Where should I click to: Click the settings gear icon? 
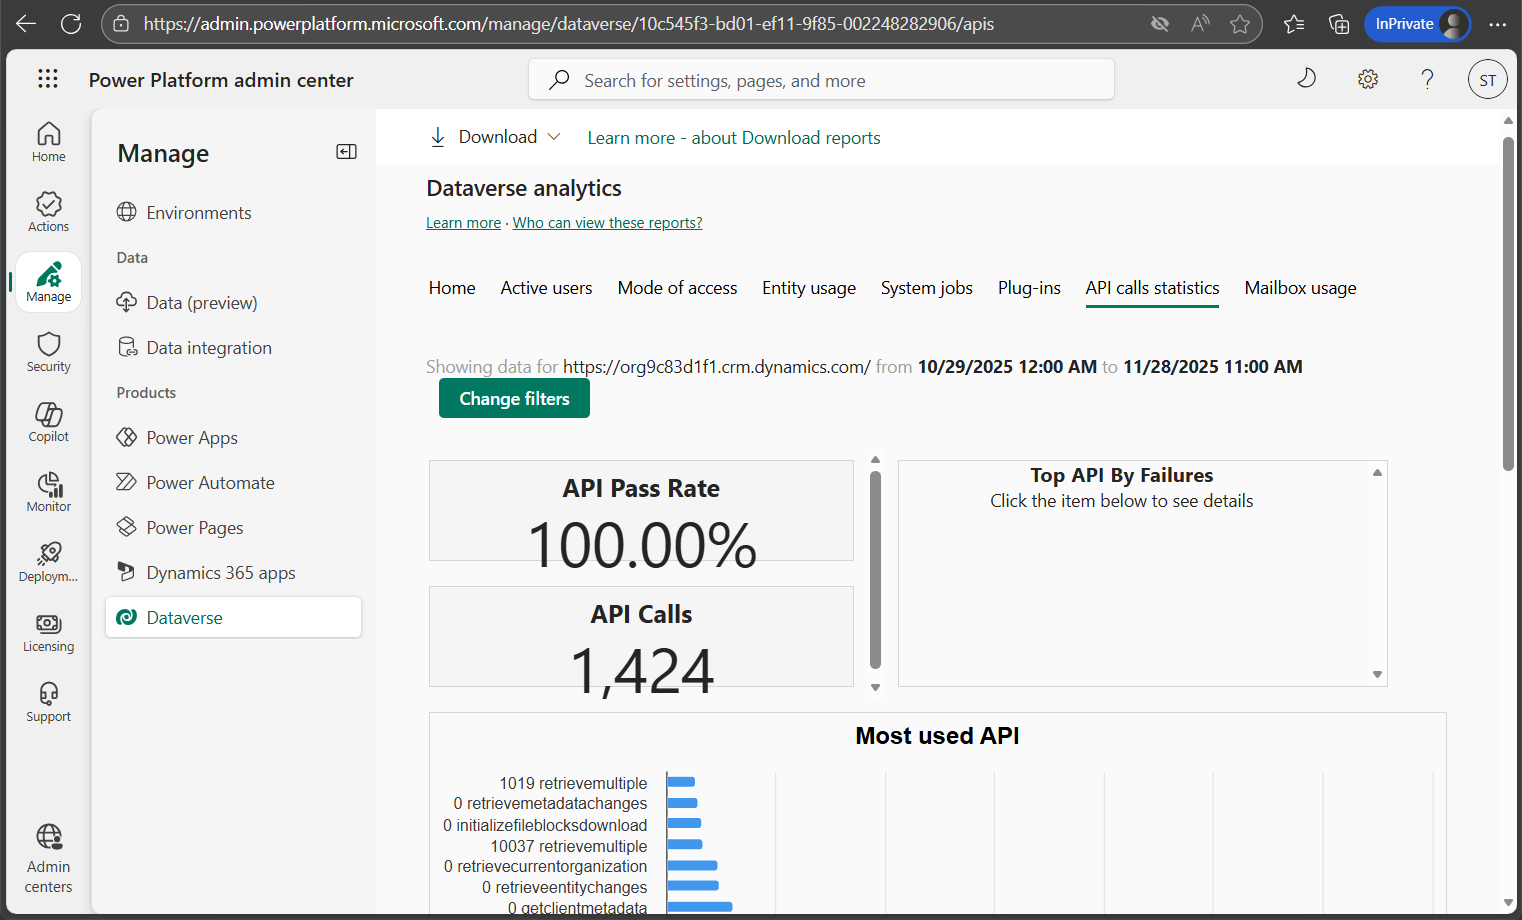[1367, 79]
